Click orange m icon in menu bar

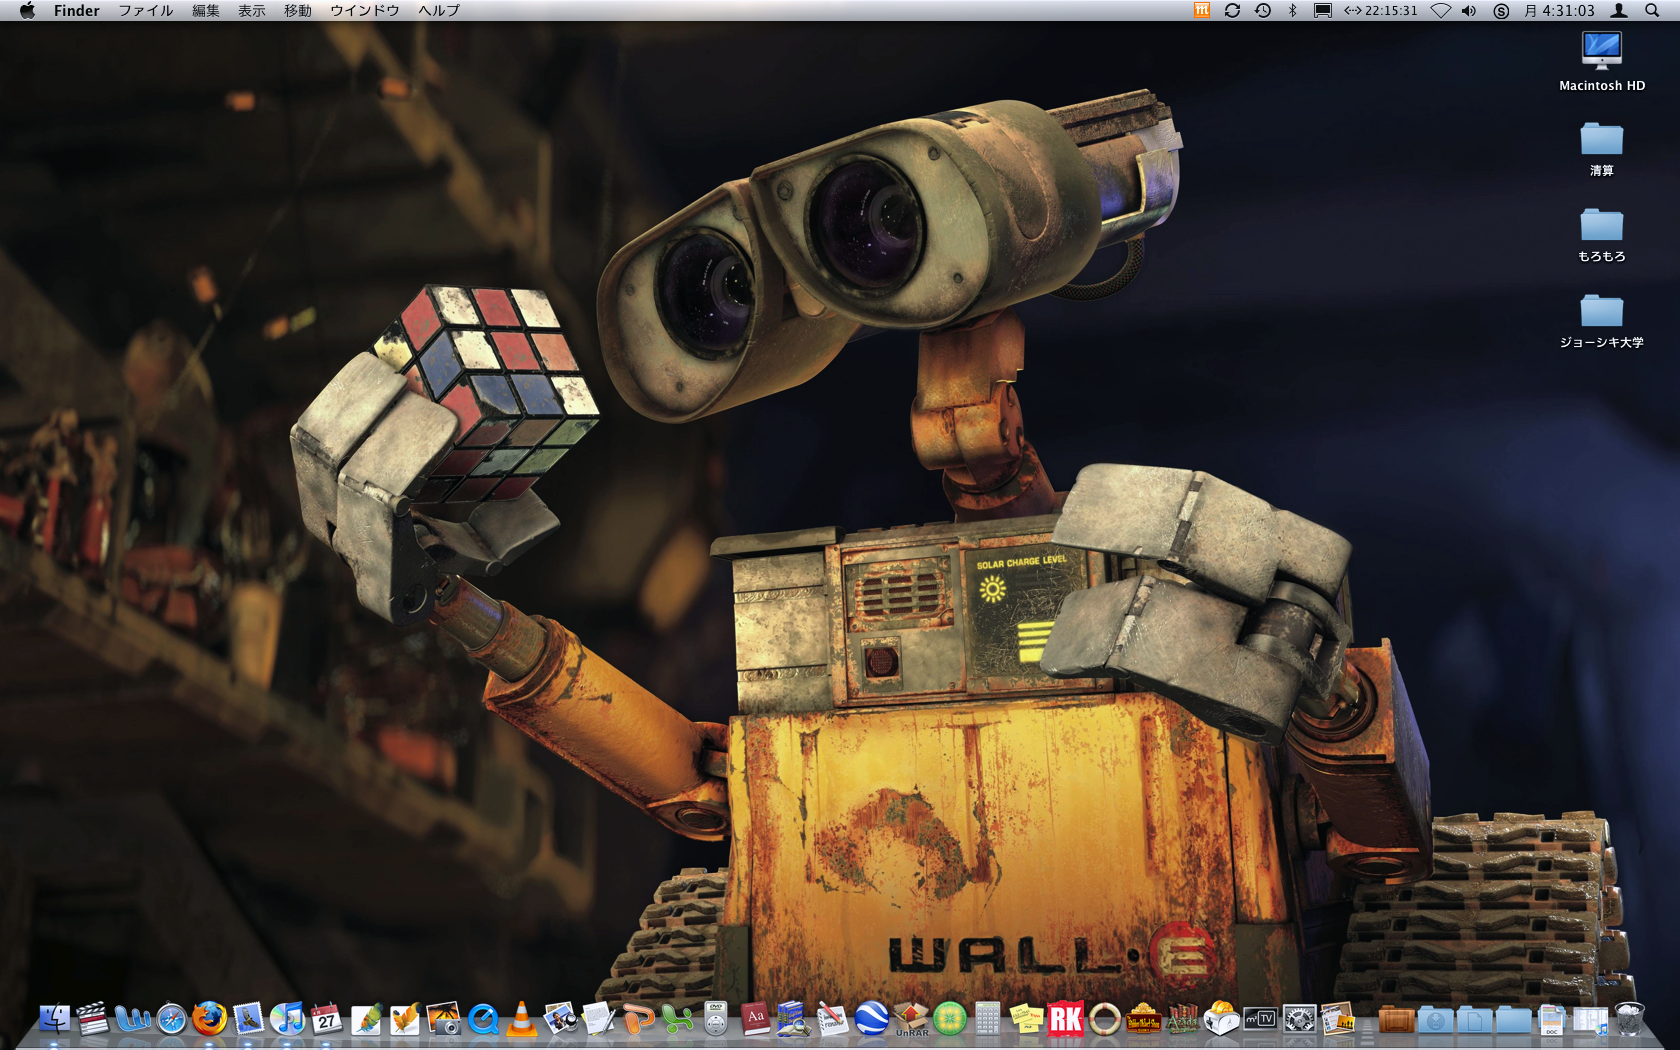coord(1202,10)
